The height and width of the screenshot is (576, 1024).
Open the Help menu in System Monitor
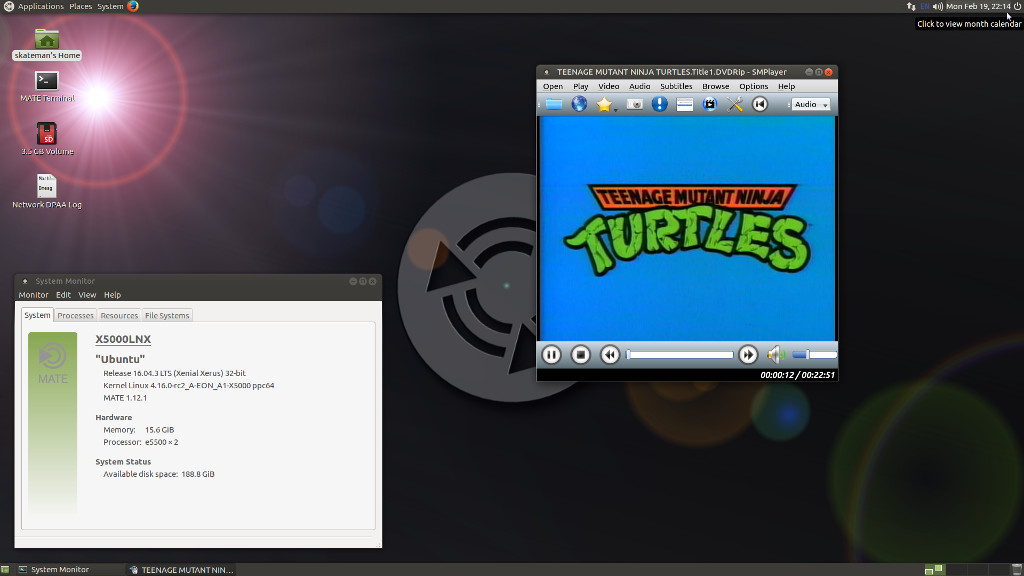[112, 295]
